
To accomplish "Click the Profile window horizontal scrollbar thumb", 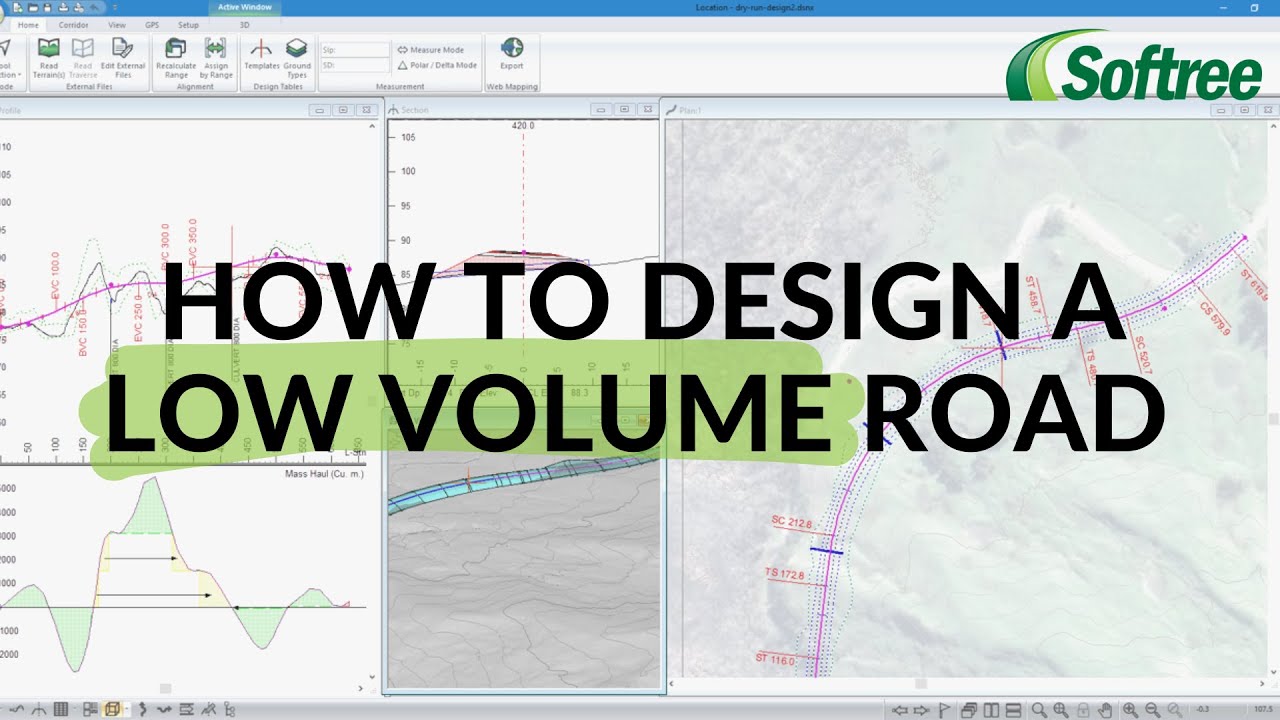I will pos(165,688).
